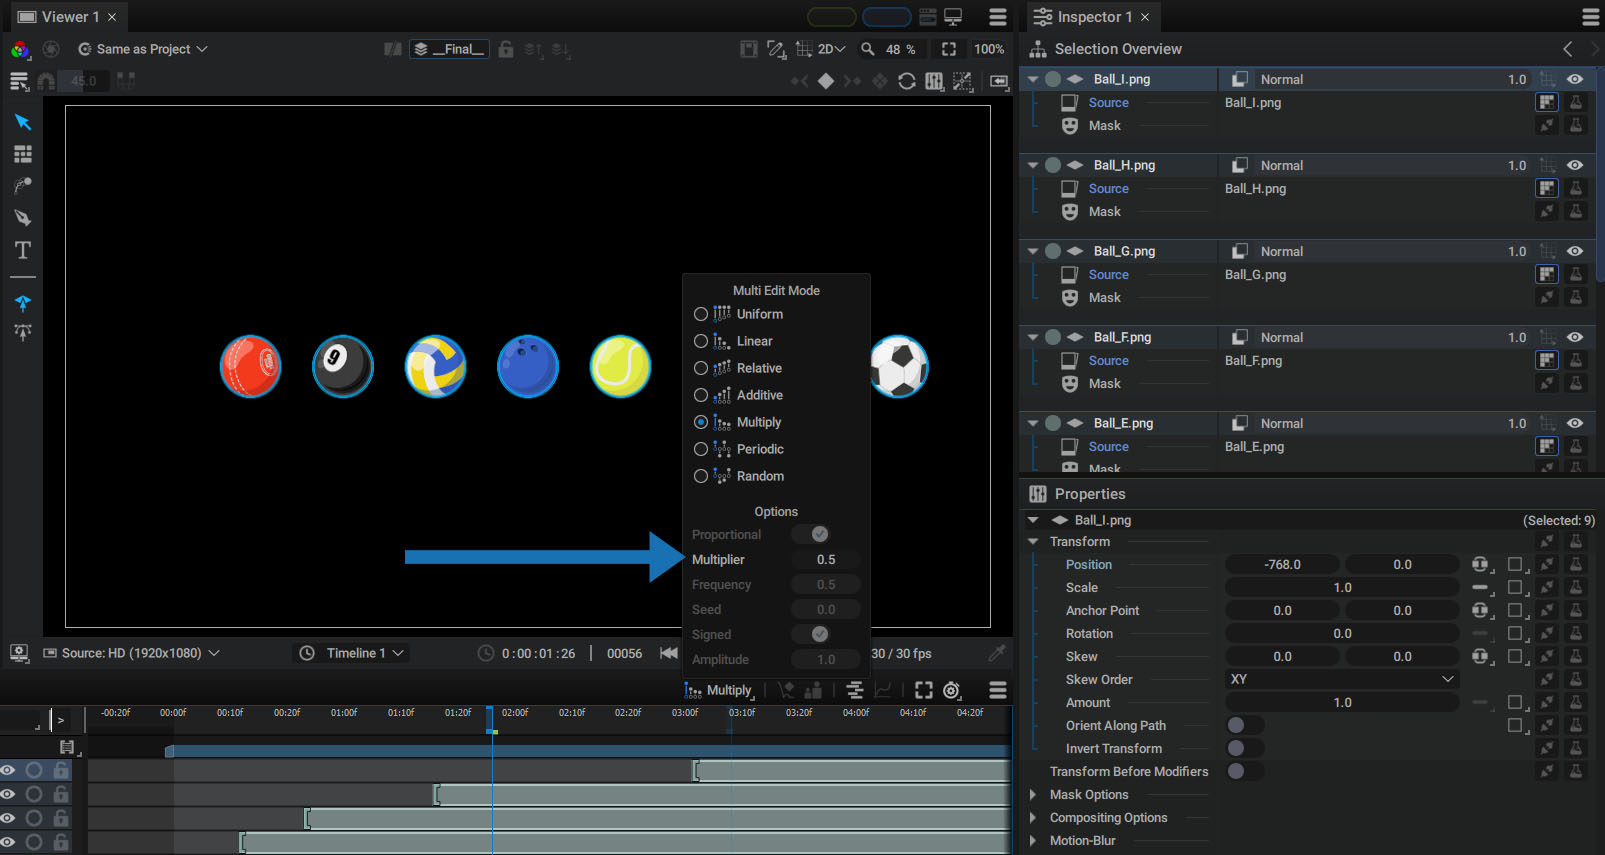The height and width of the screenshot is (855, 1605).
Task: Collapse the Transform section
Action: coord(1033,541)
